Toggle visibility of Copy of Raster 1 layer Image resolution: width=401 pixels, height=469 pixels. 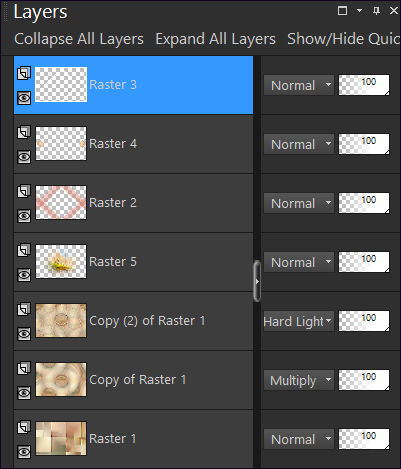tap(24, 393)
